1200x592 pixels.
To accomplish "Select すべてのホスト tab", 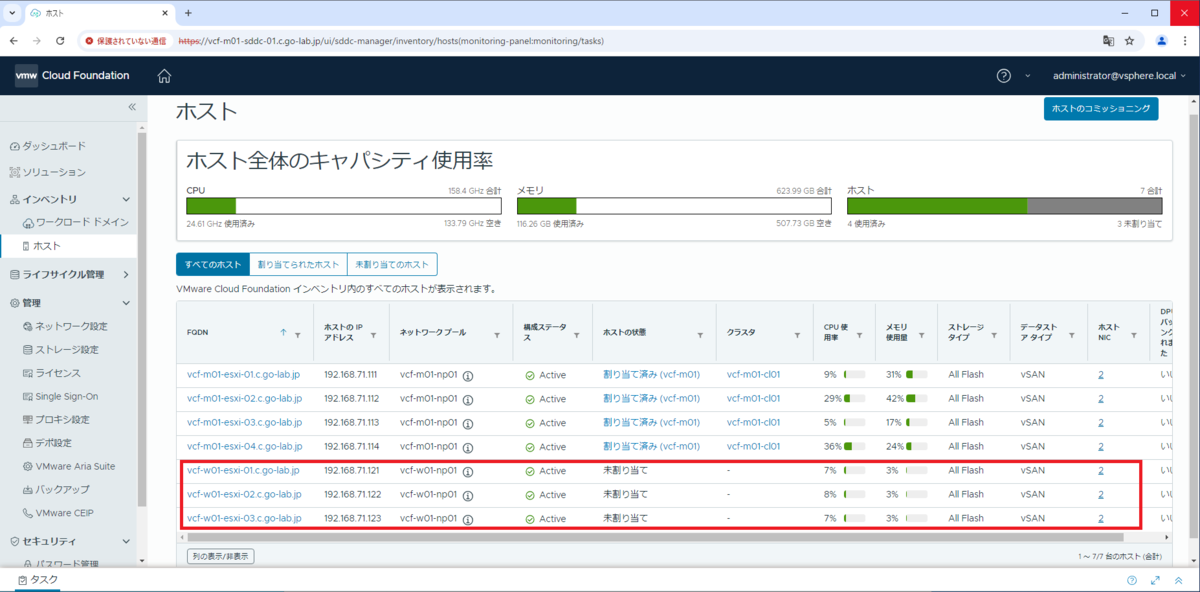I will pos(212,264).
